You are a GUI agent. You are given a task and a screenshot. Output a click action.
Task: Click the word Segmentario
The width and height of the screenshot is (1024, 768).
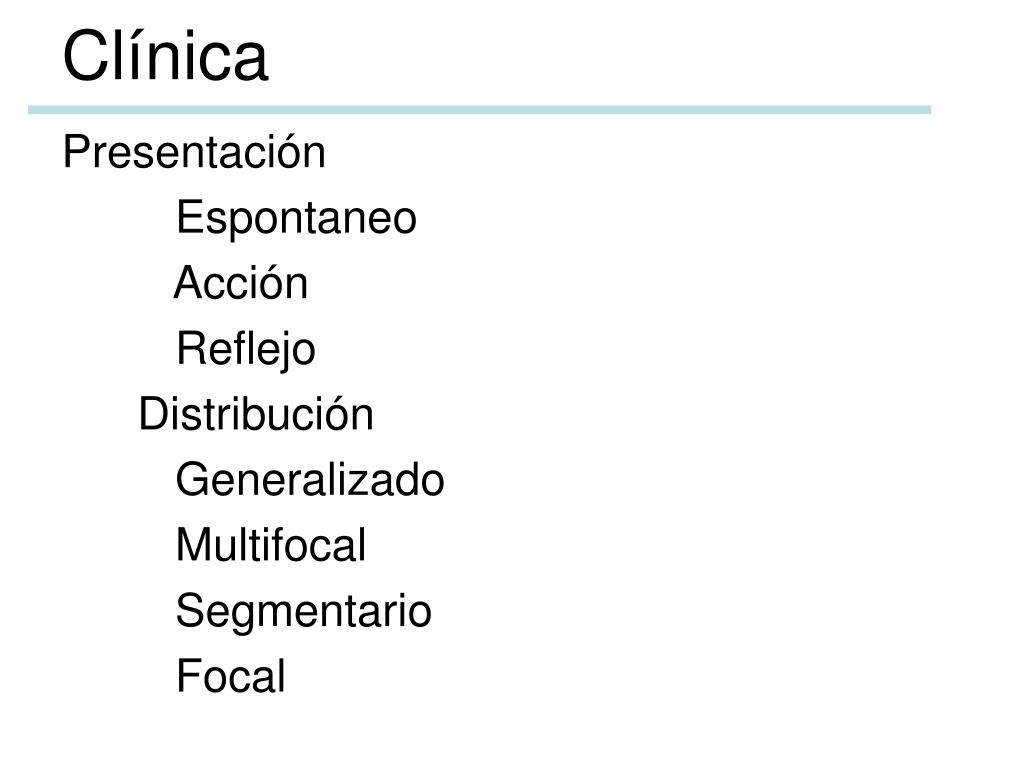point(304,613)
